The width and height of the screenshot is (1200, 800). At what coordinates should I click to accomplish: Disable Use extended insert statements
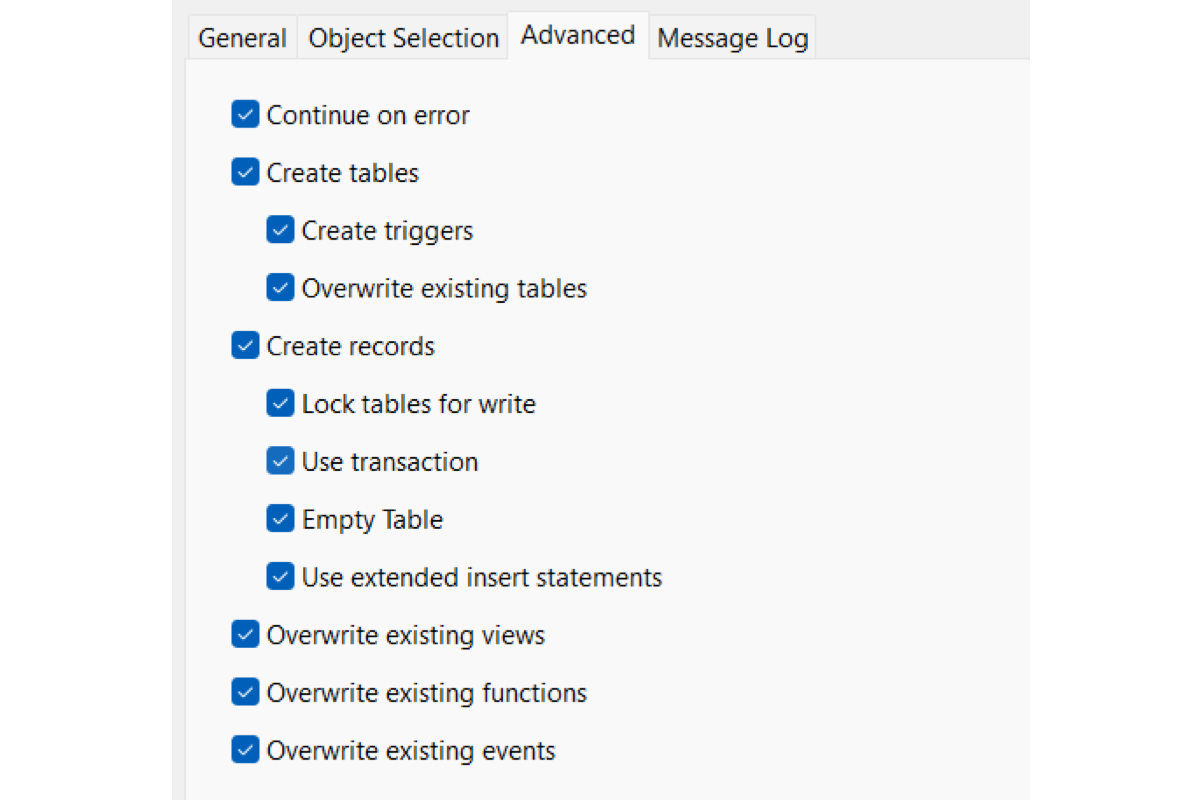pos(281,577)
